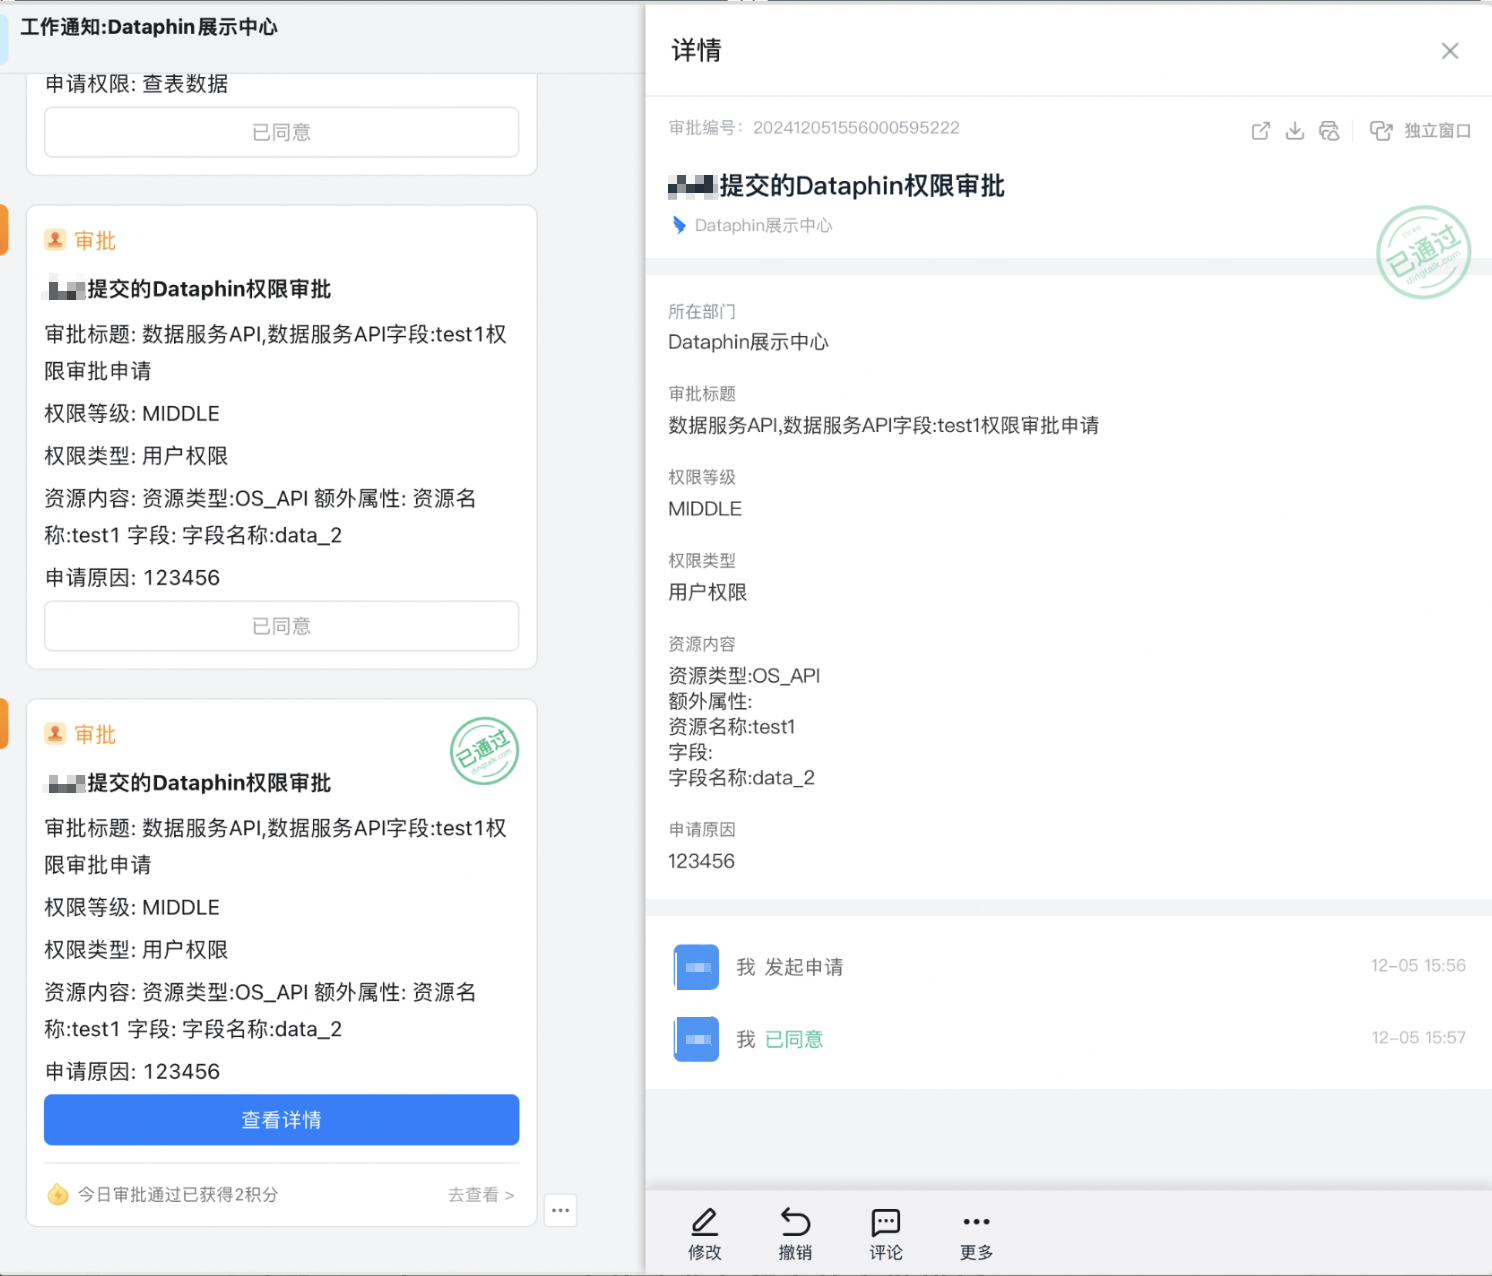1492x1276 pixels.
Task: Click the 撤销 undo icon
Action: click(795, 1221)
